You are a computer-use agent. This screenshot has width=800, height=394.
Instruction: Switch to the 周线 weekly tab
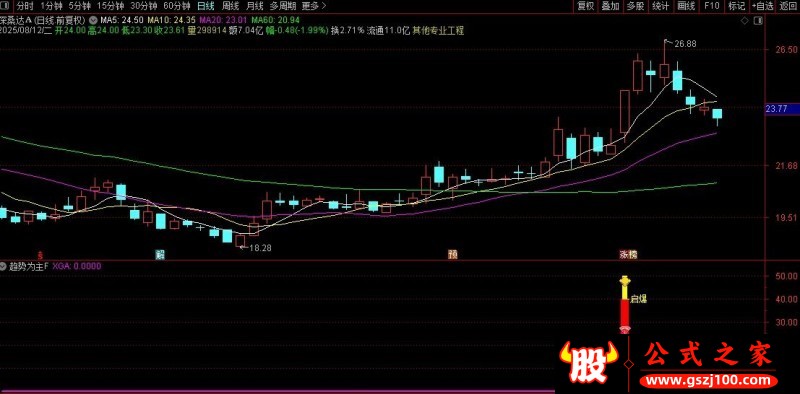[231, 6]
